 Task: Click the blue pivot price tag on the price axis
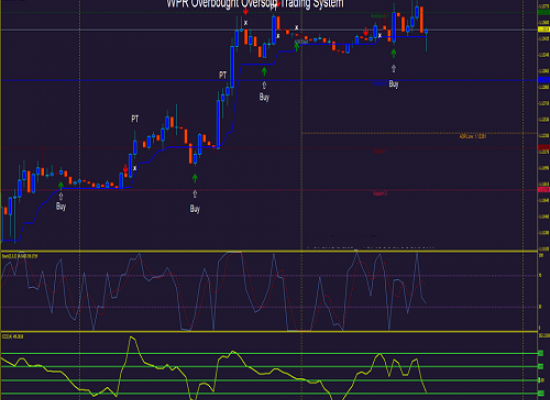coord(544,80)
